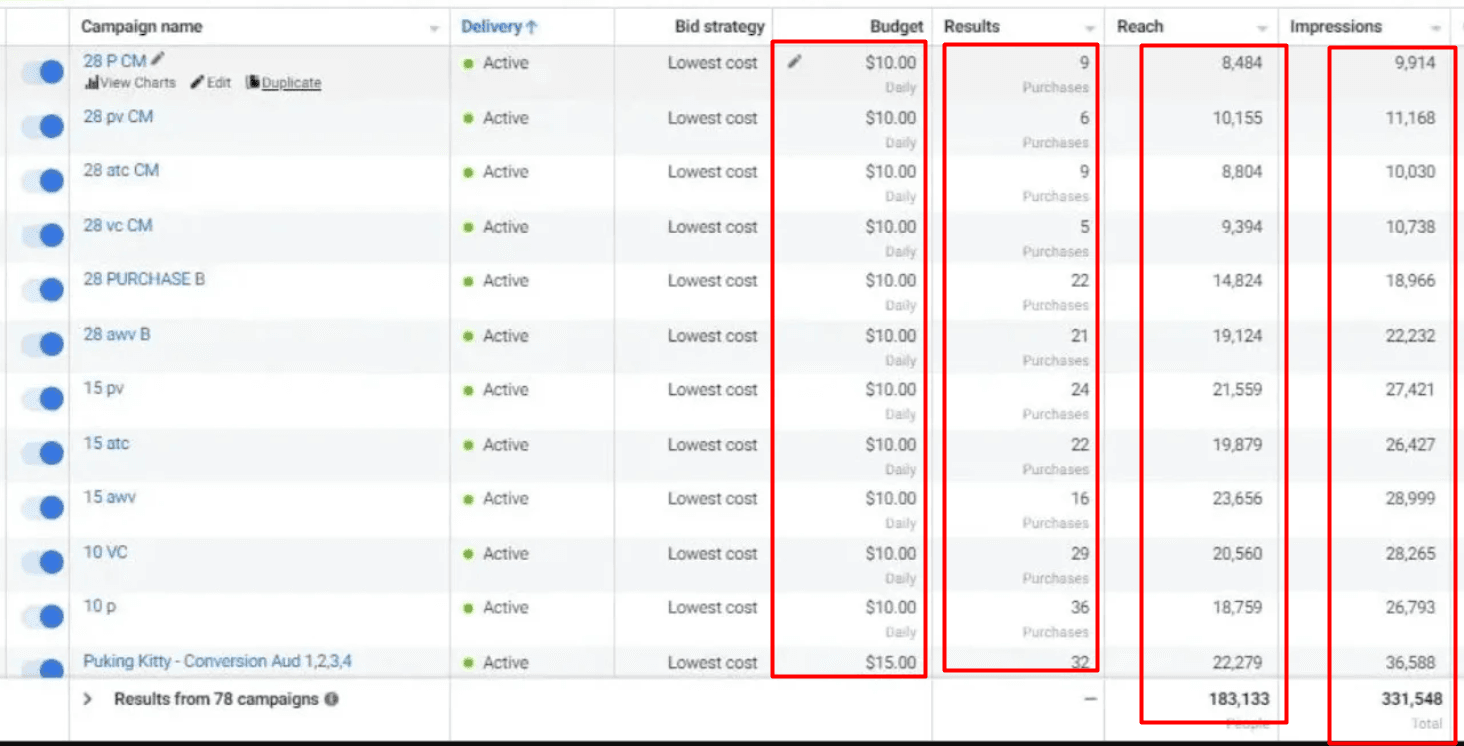Open the Results column dropdown arrow
The image size is (1464, 746).
[x=1090, y=28]
